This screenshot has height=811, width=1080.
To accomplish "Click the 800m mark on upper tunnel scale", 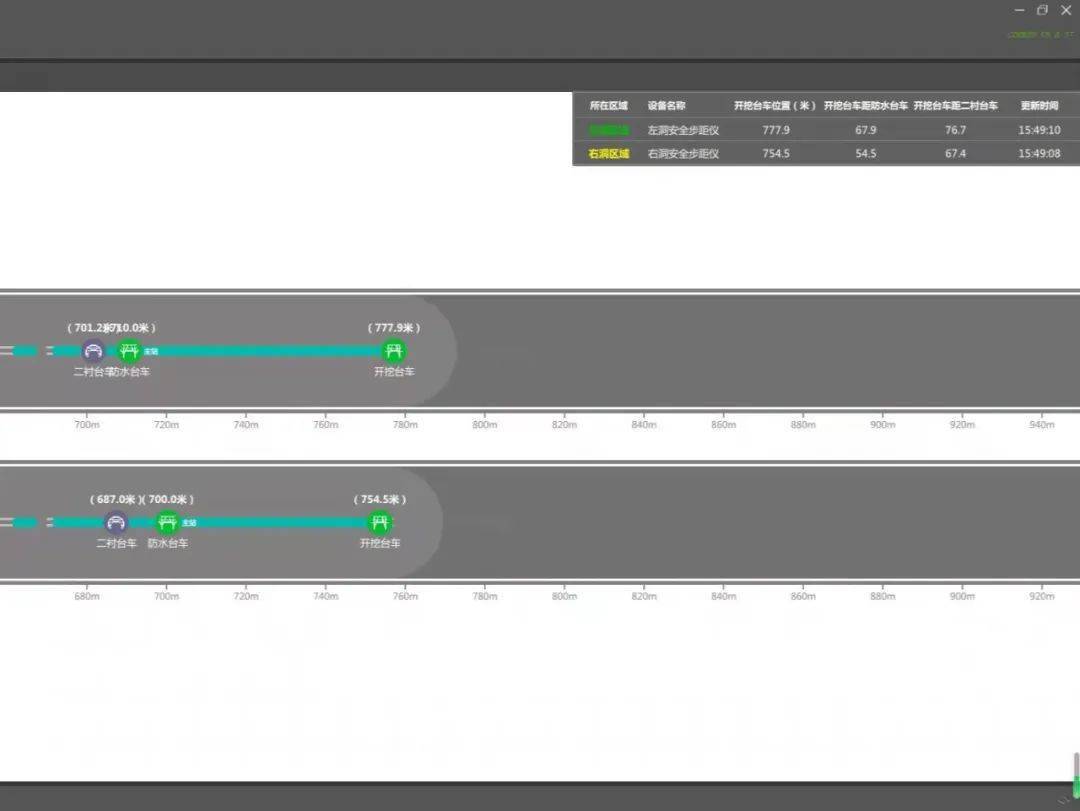I will click(x=485, y=425).
